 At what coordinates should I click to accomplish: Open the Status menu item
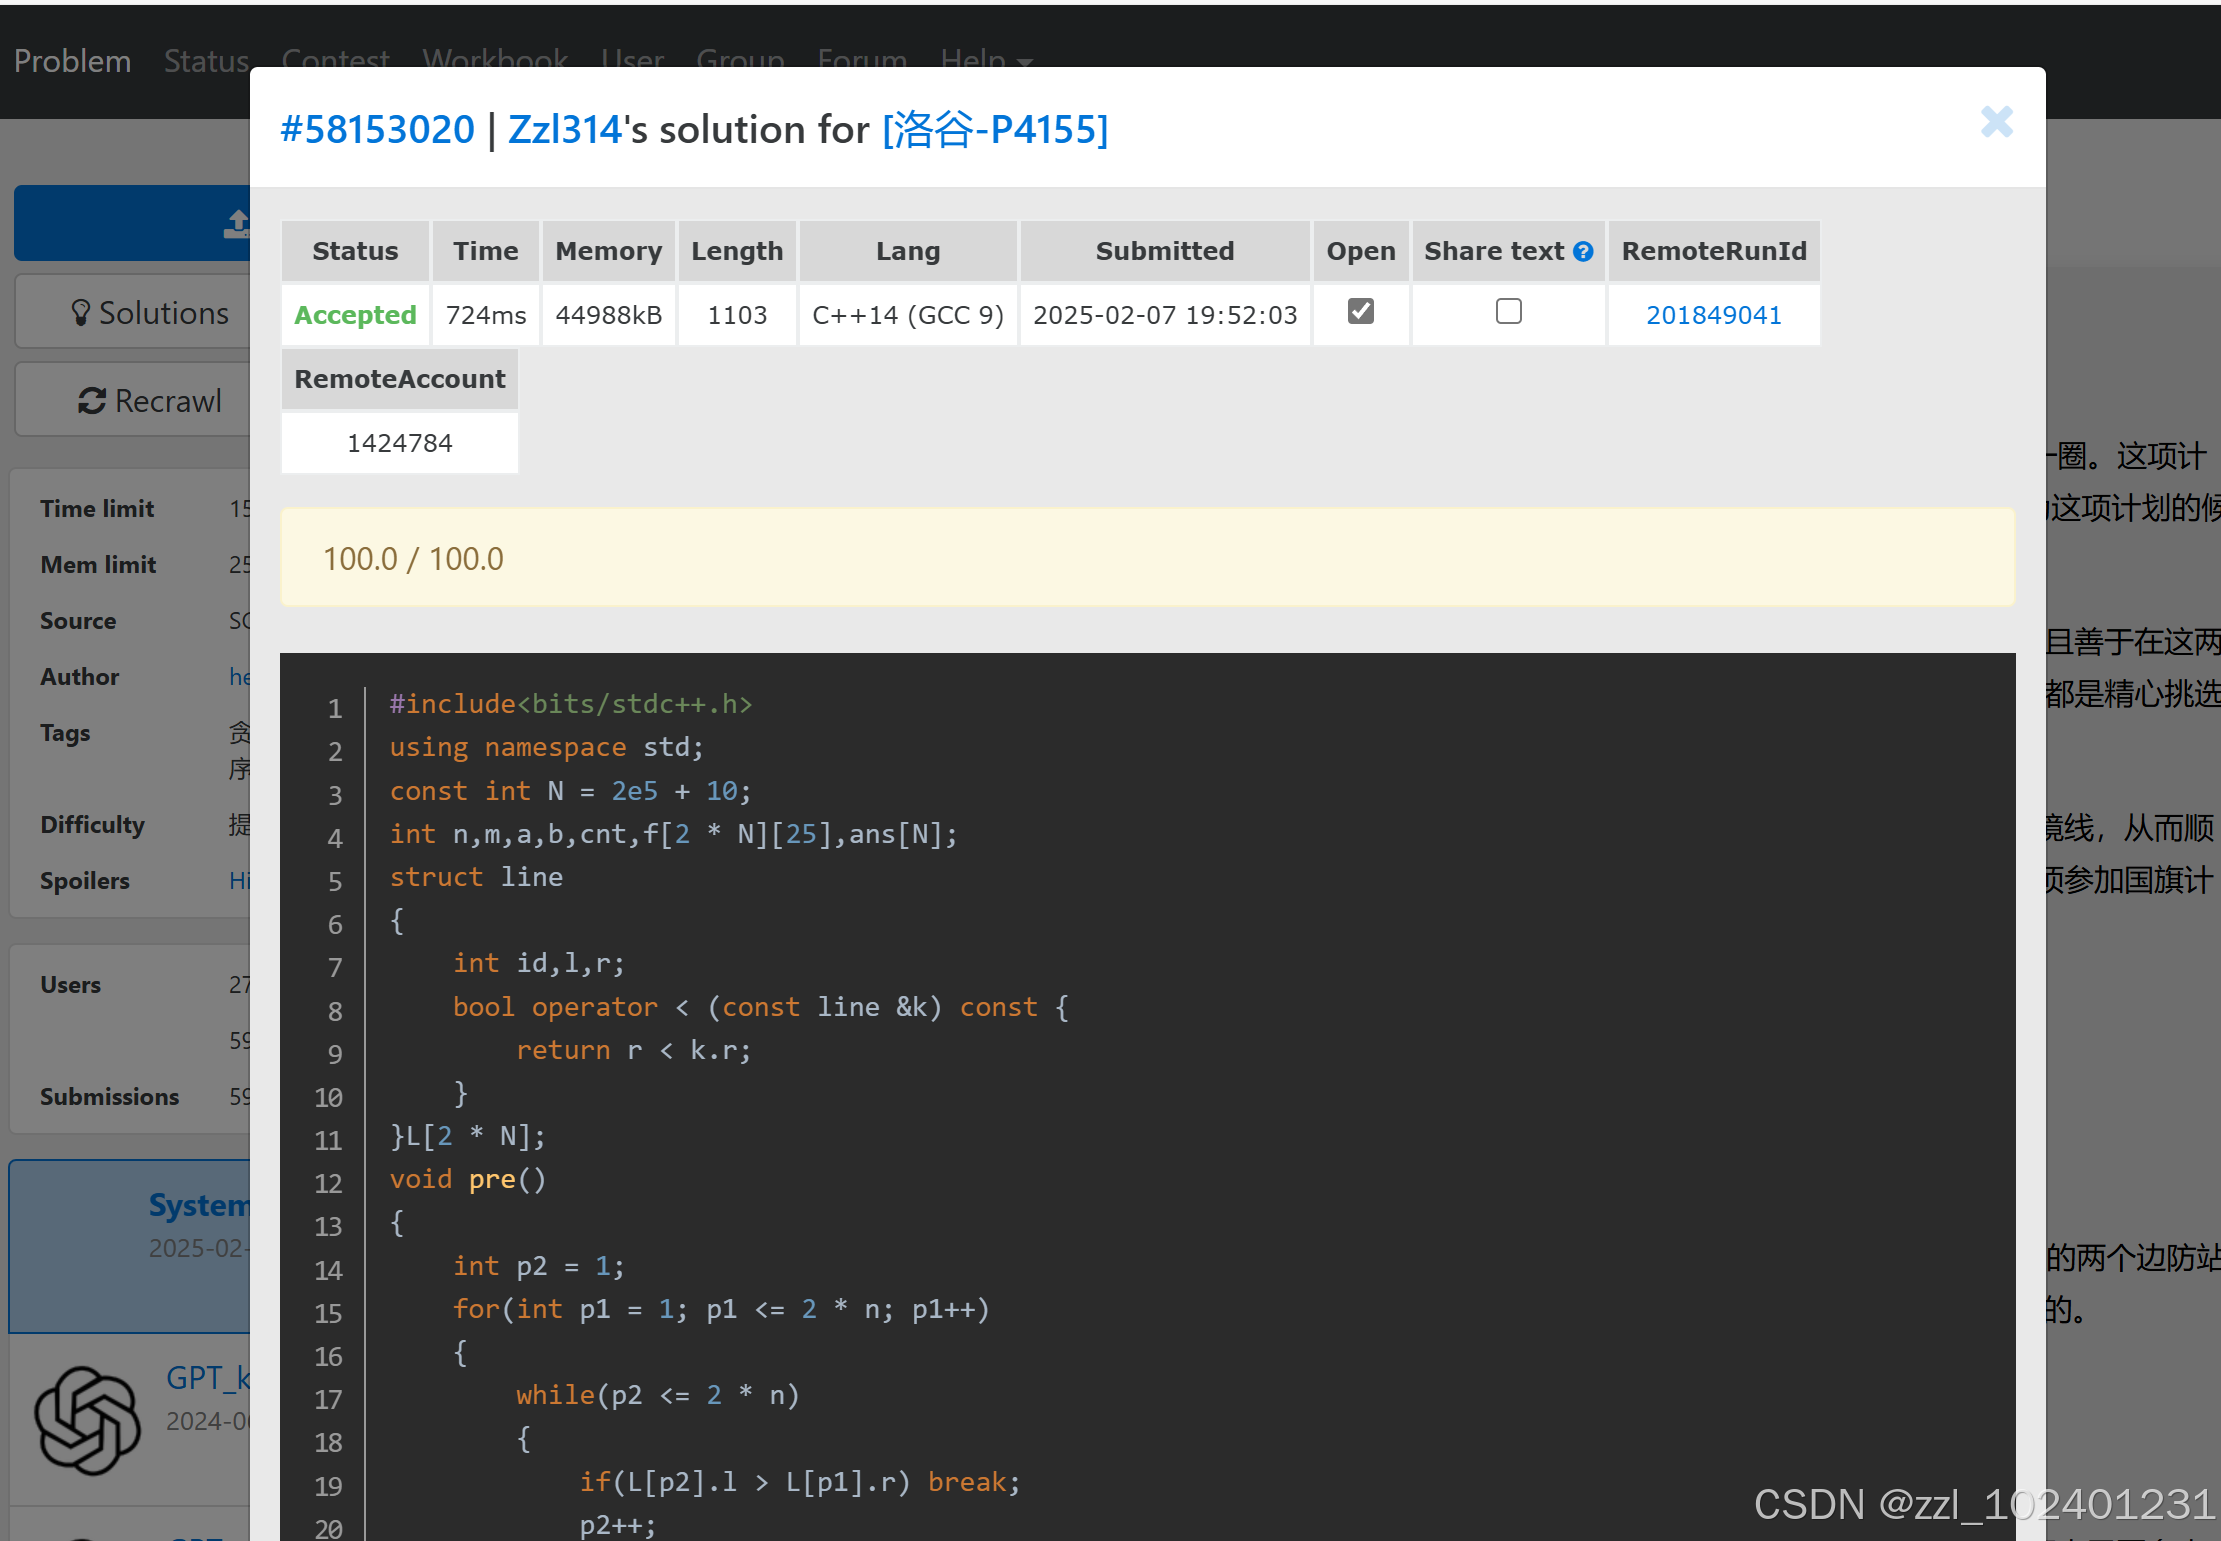[x=206, y=61]
